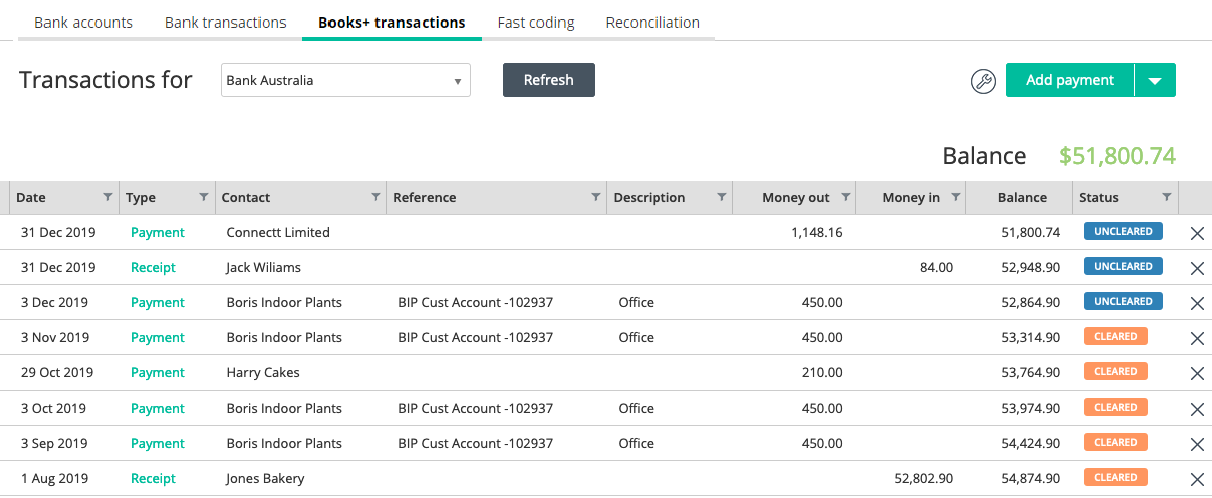Remove the Jack Wiliams receipt row
Viewport: 1212px width, 498px height.
[x=1197, y=268]
